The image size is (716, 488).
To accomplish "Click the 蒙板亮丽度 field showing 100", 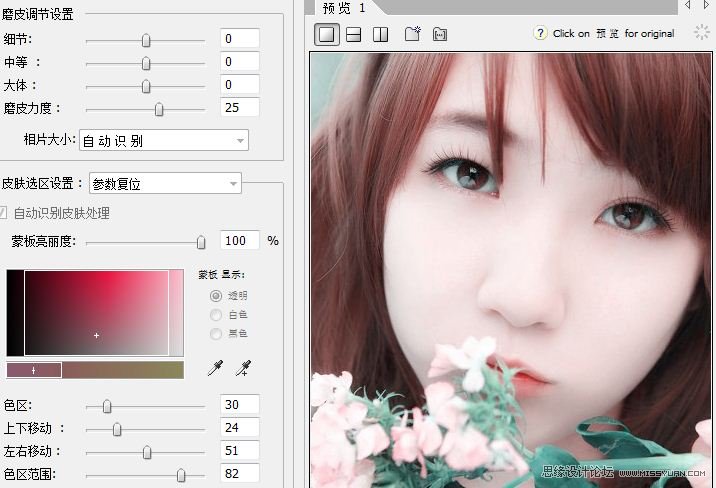I will 240,240.
